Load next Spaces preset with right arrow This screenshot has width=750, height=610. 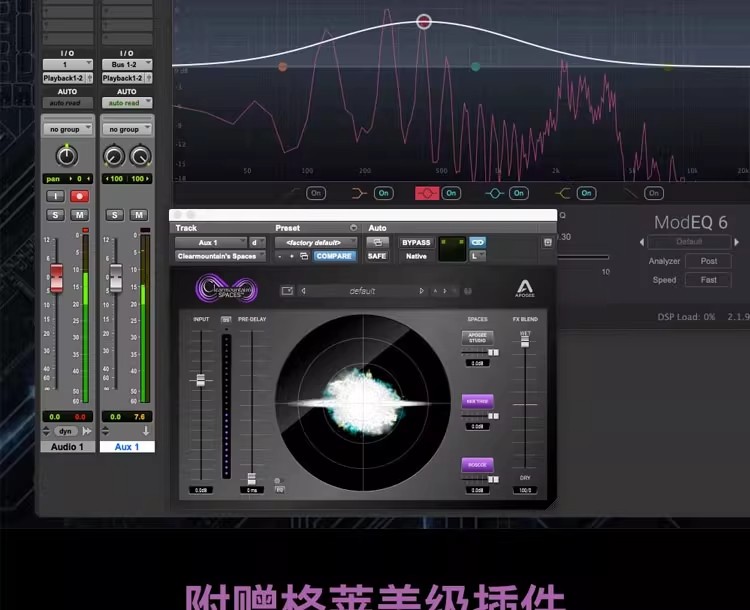tap(421, 291)
